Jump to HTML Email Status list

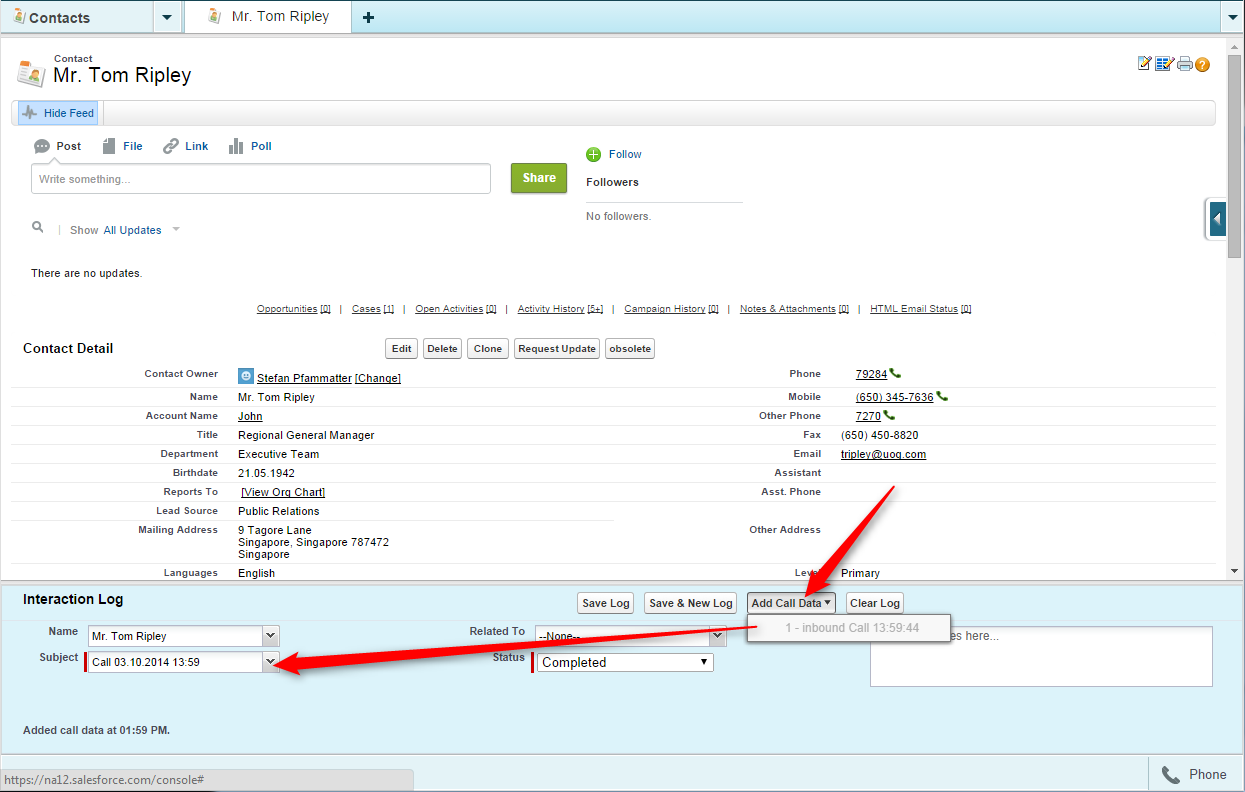click(920, 309)
